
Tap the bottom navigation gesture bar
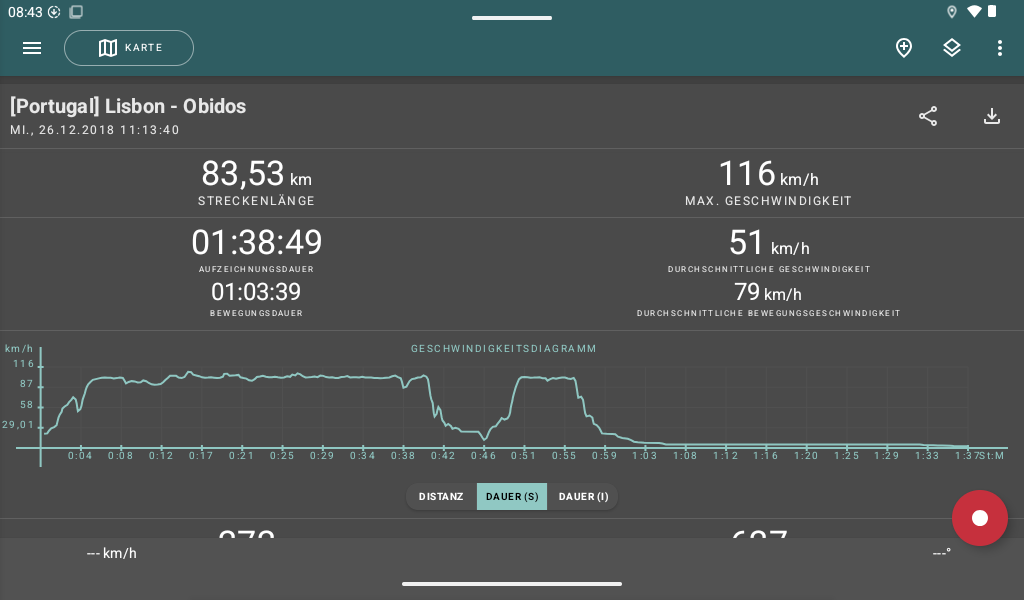(512, 584)
